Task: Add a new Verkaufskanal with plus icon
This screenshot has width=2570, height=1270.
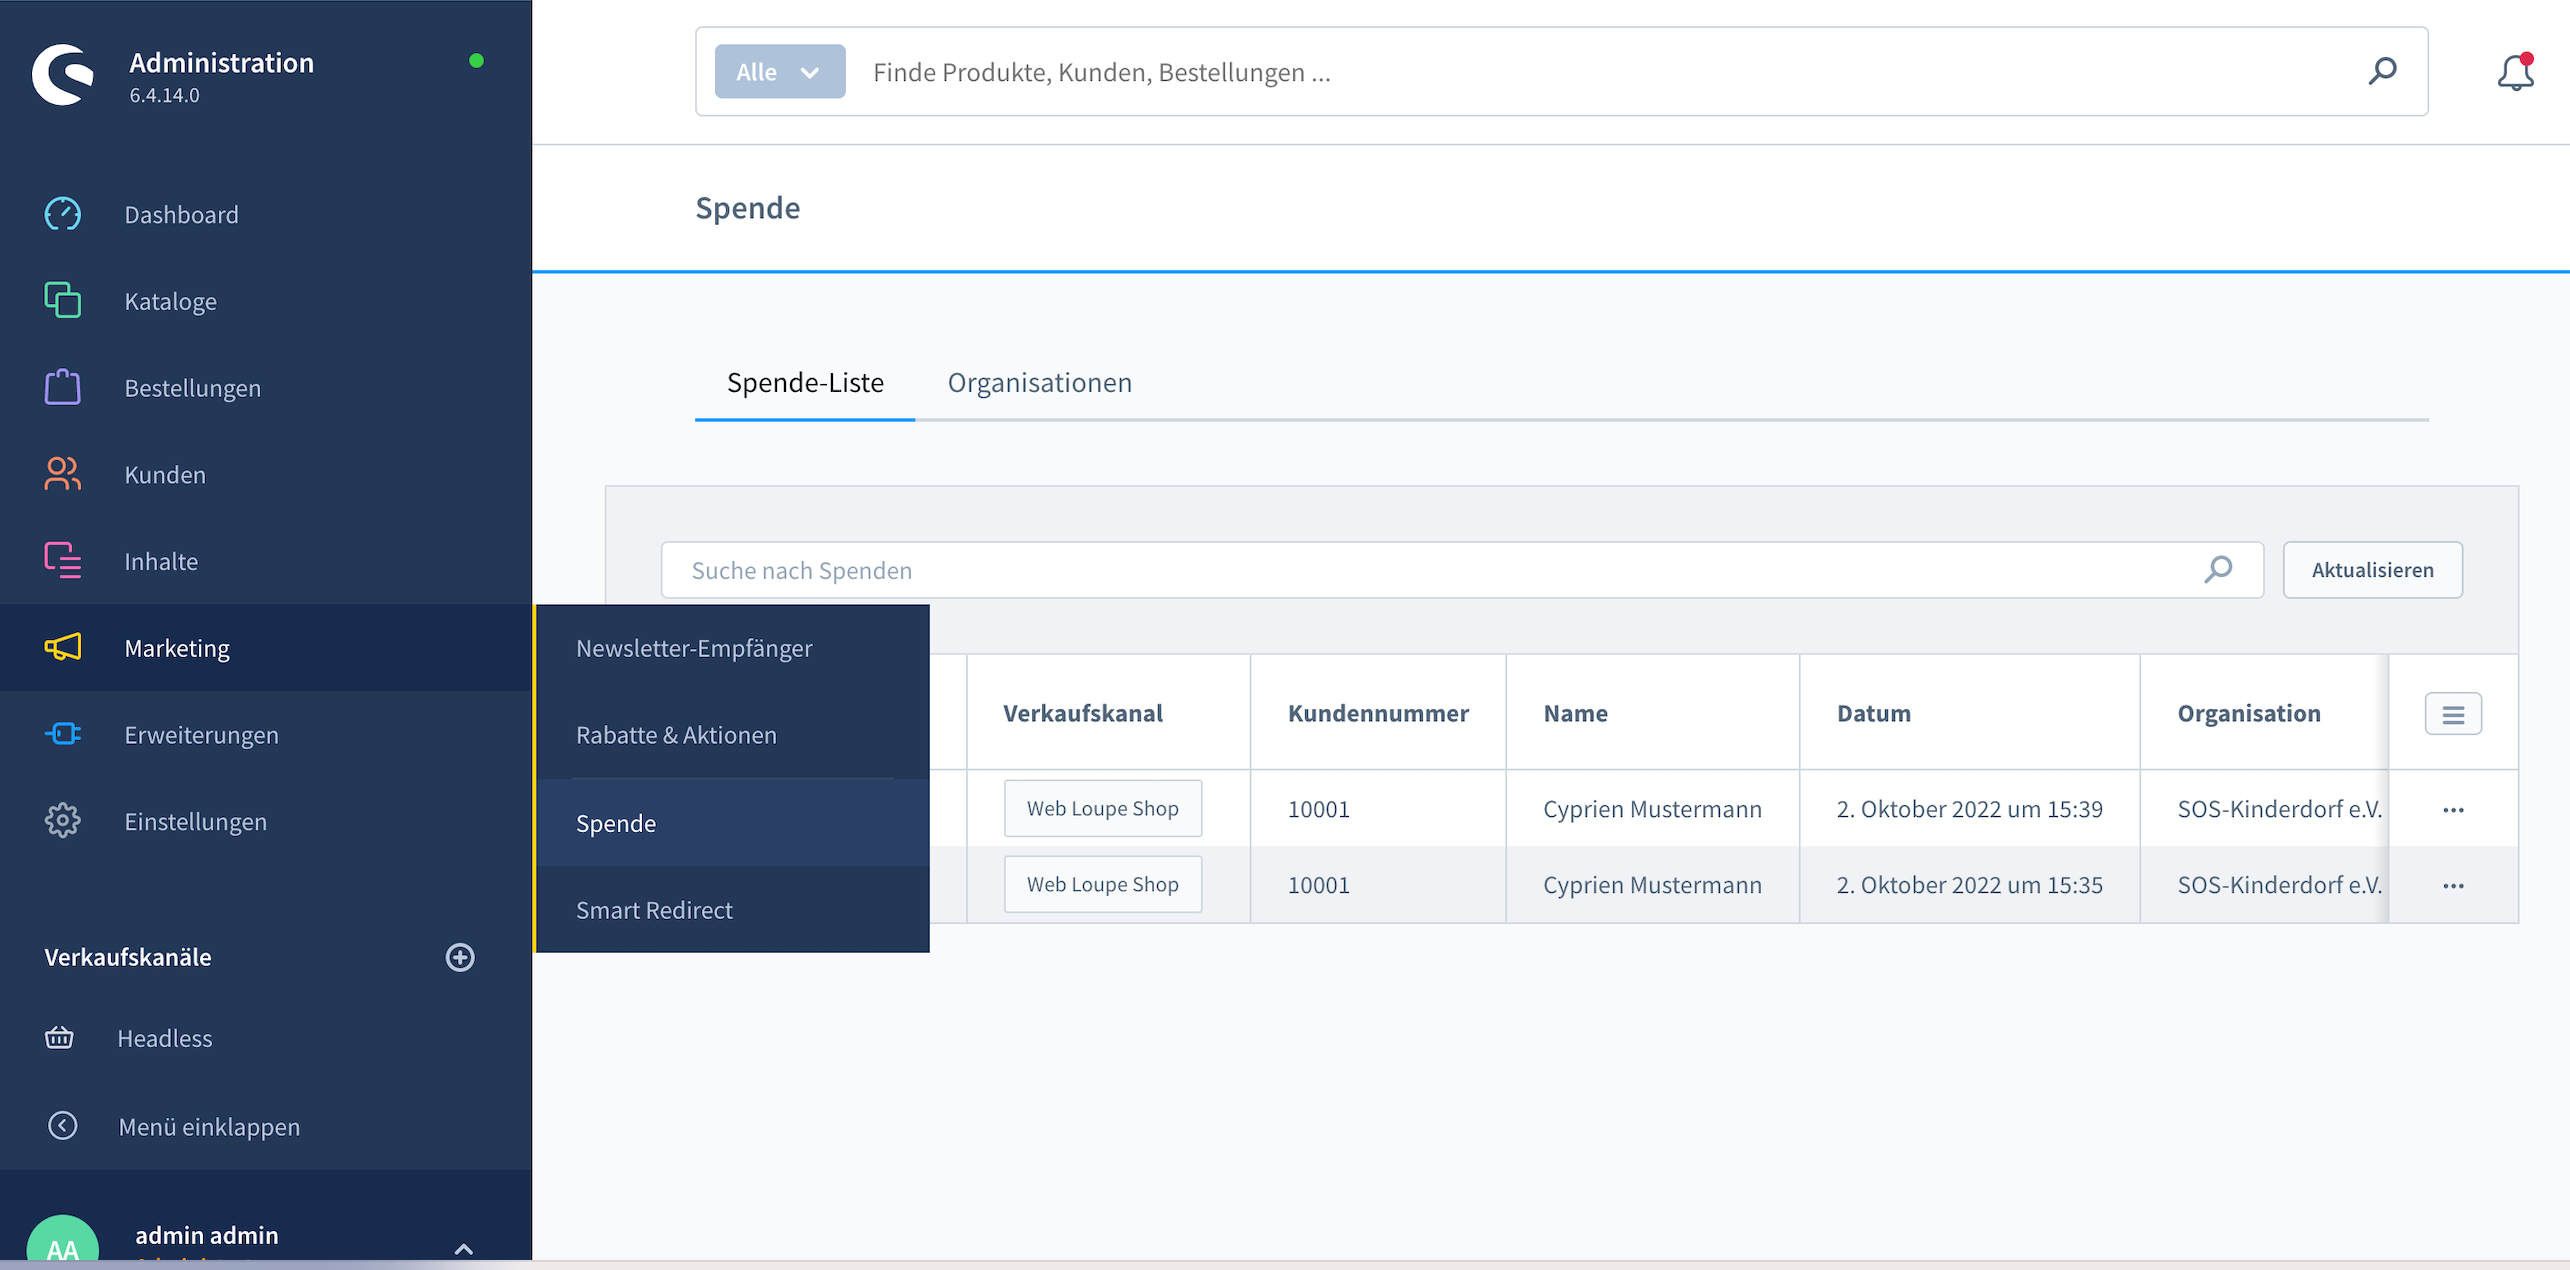Action: (460, 957)
